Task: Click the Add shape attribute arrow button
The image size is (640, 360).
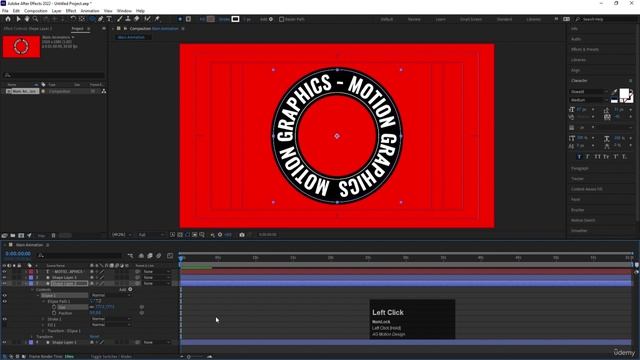Action: point(130,289)
